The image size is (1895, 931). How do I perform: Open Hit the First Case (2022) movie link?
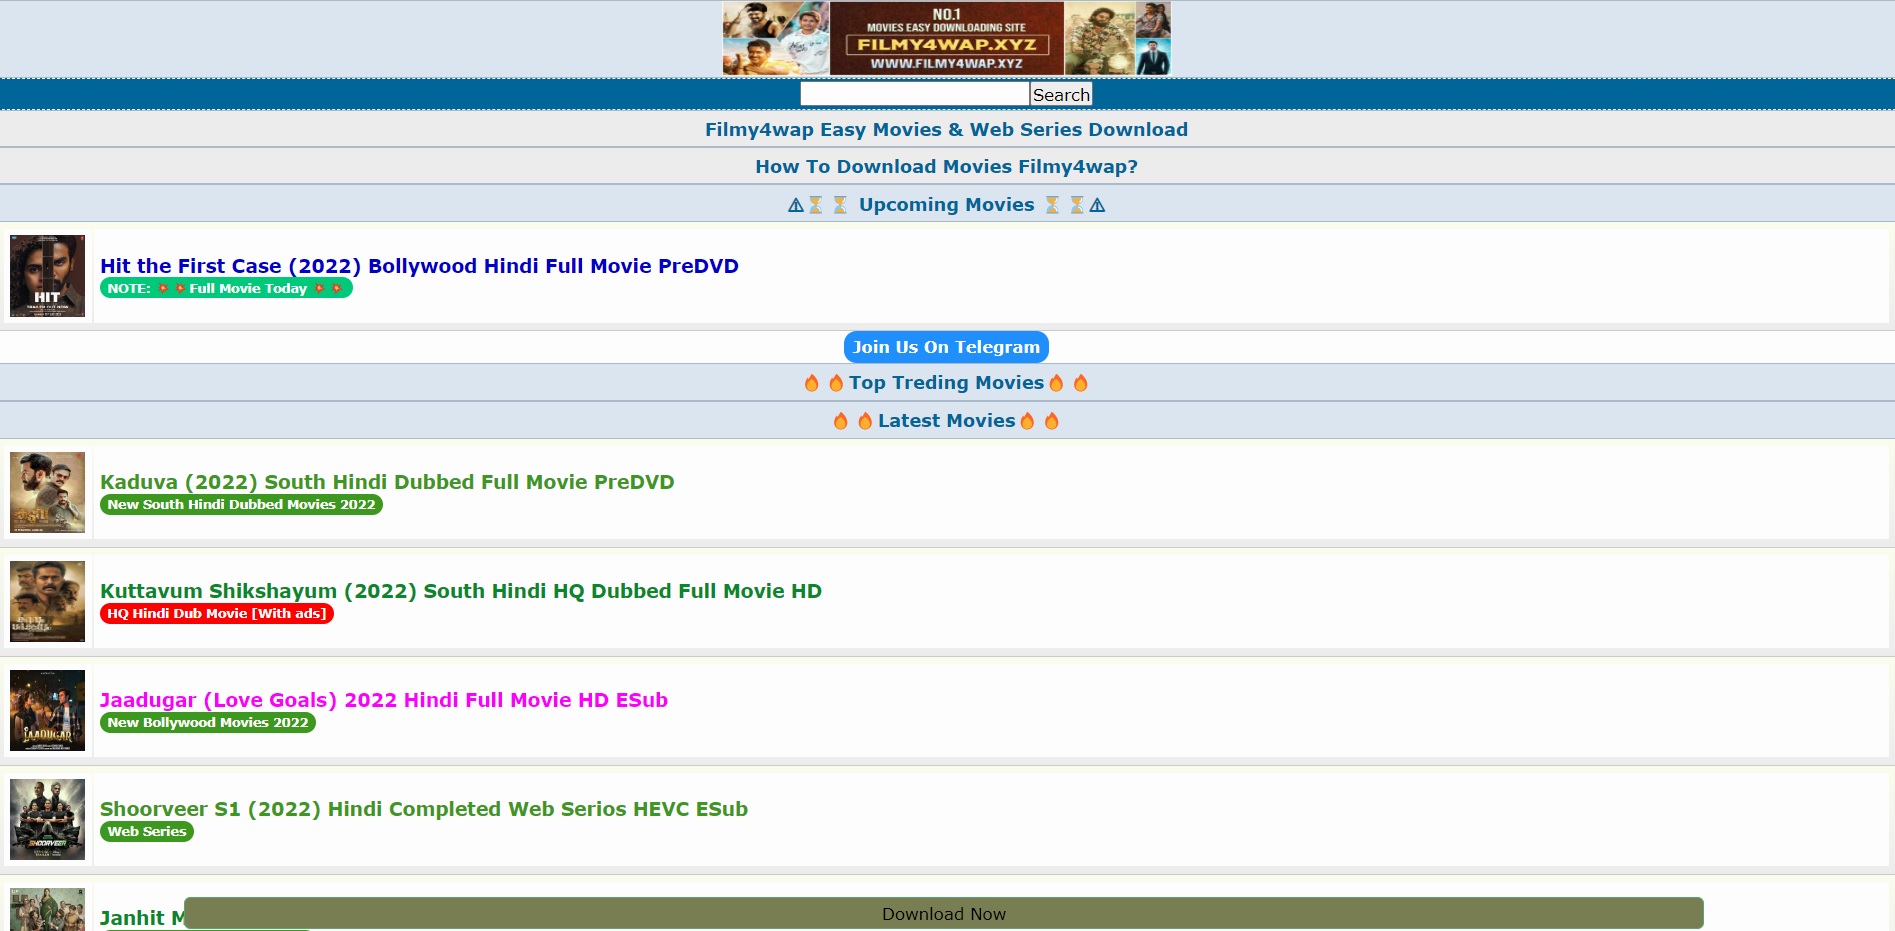[x=419, y=266]
